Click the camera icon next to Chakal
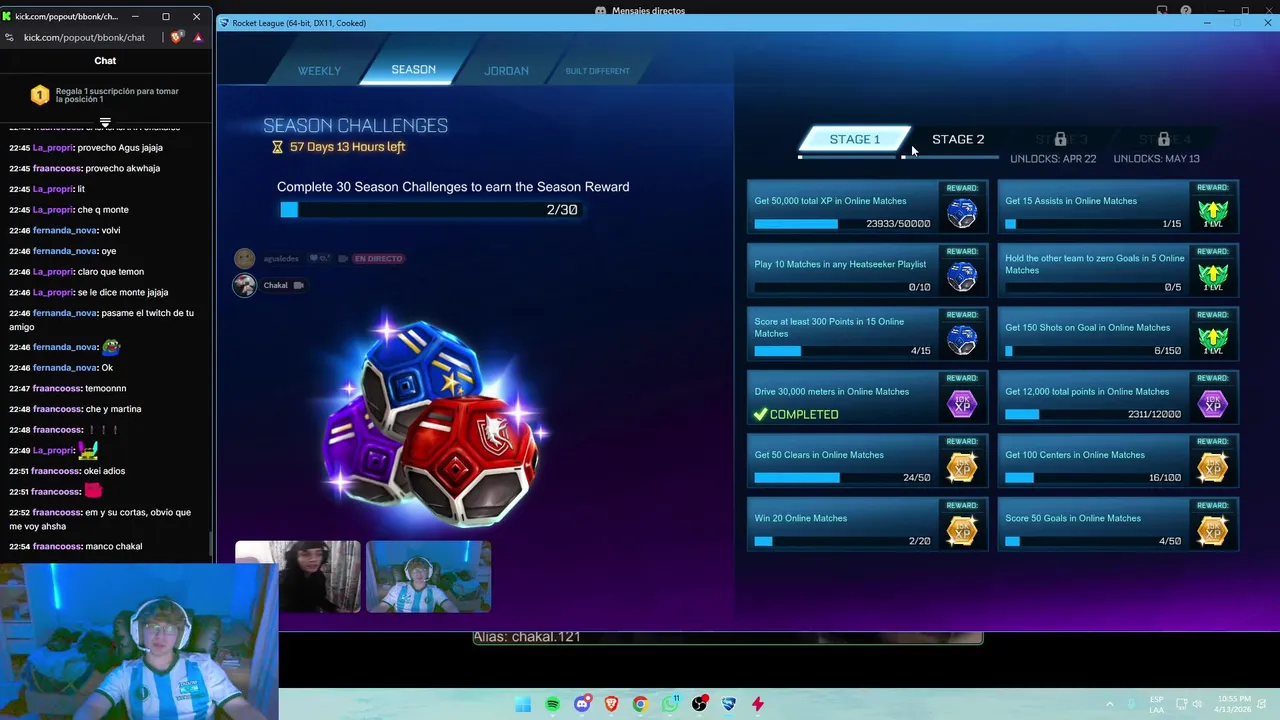1280x720 pixels. [x=298, y=285]
